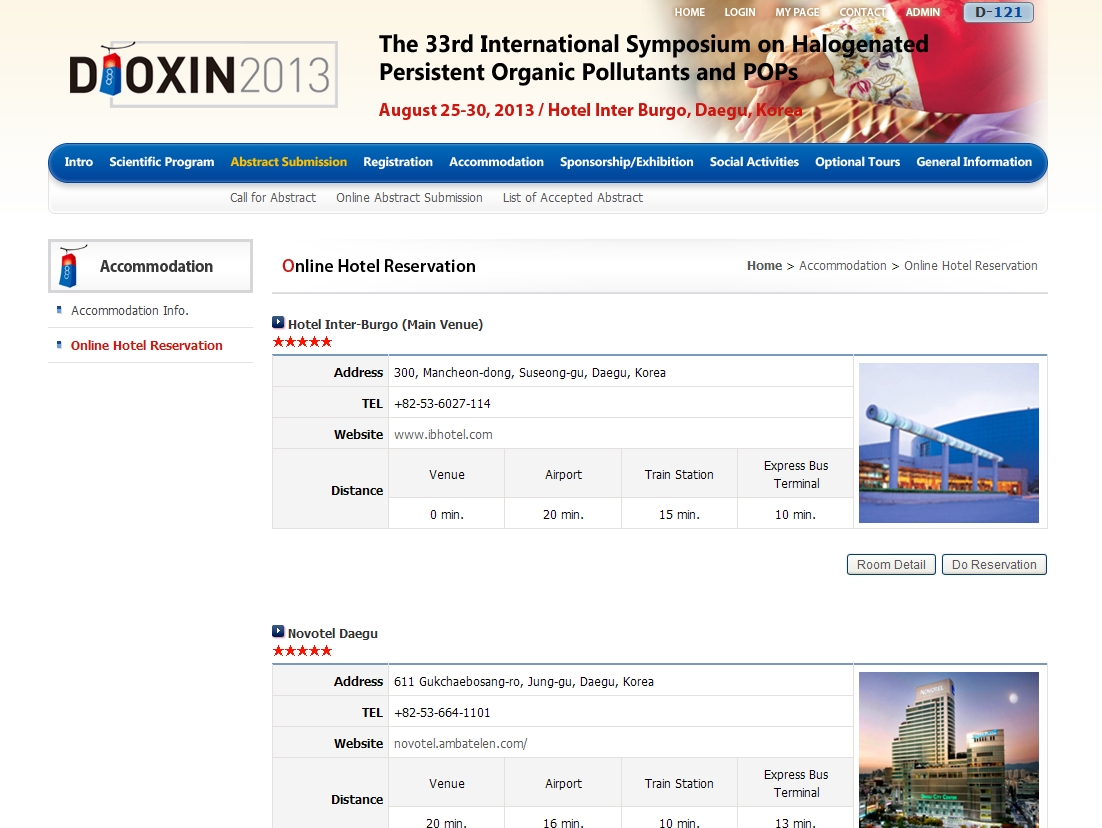Click the bullet icon beside Accommodation Info.
This screenshot has height=828, width=1102.
coord(59,309)
